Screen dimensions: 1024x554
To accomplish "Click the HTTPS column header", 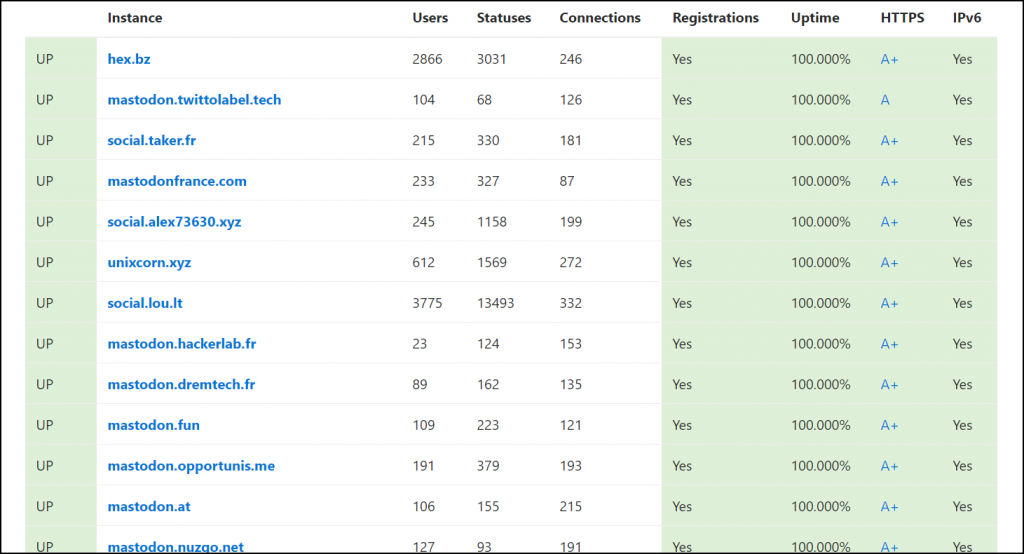I will coord(903,18).
